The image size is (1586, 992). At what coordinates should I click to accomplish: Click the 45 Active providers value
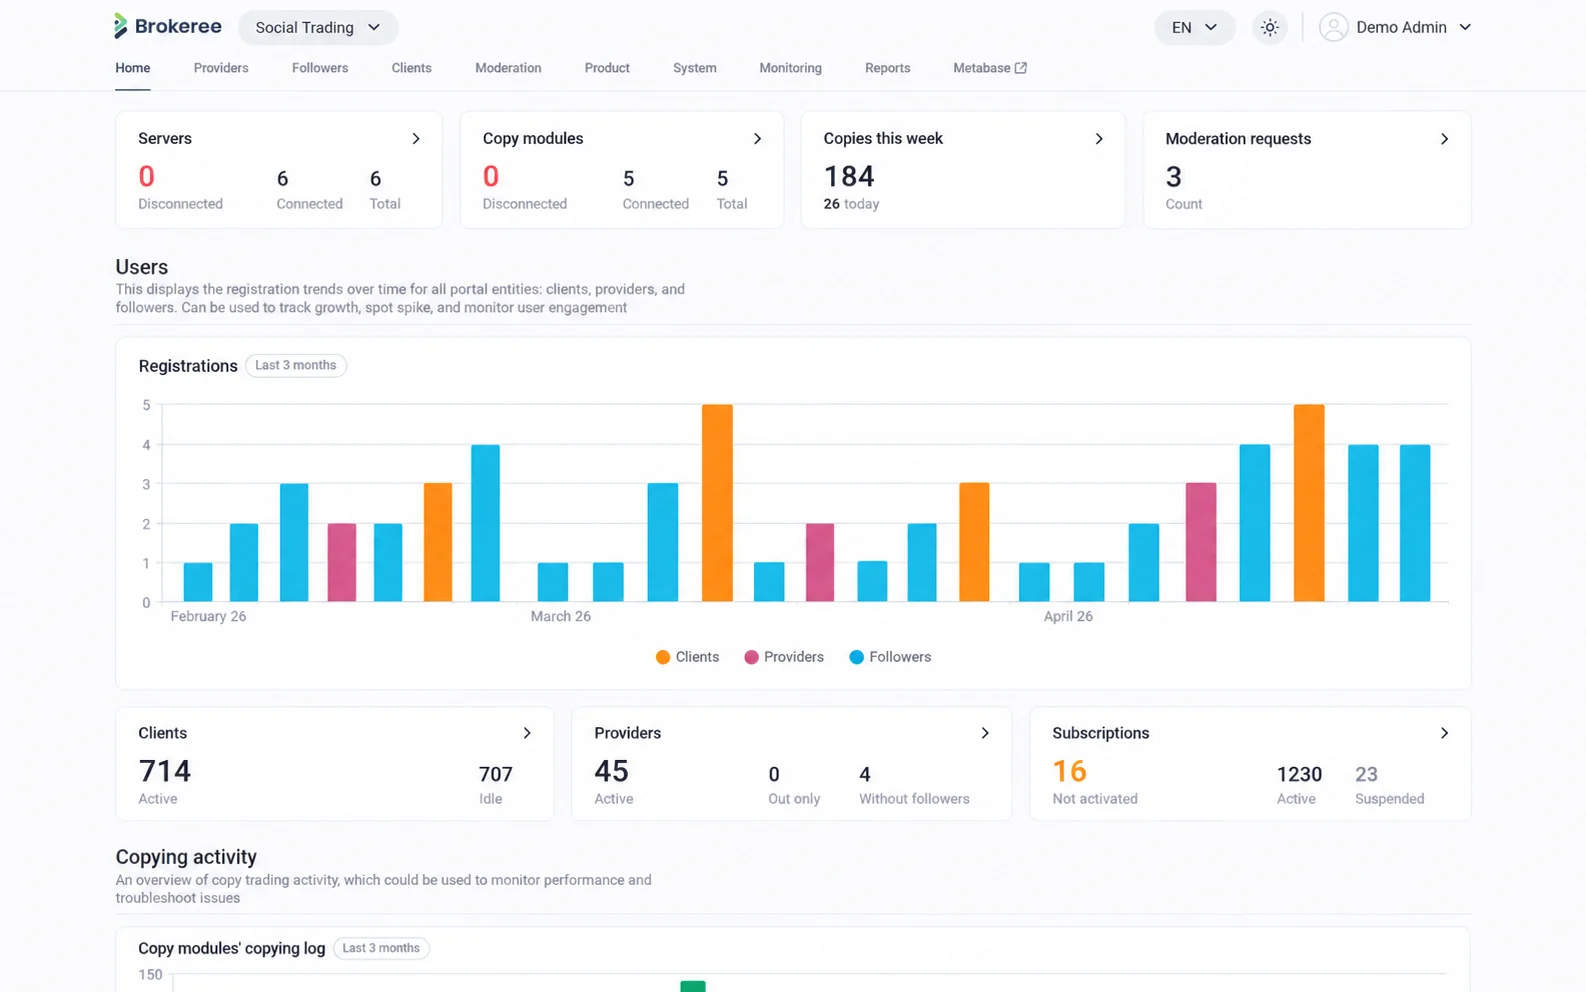tap(611, 771)
